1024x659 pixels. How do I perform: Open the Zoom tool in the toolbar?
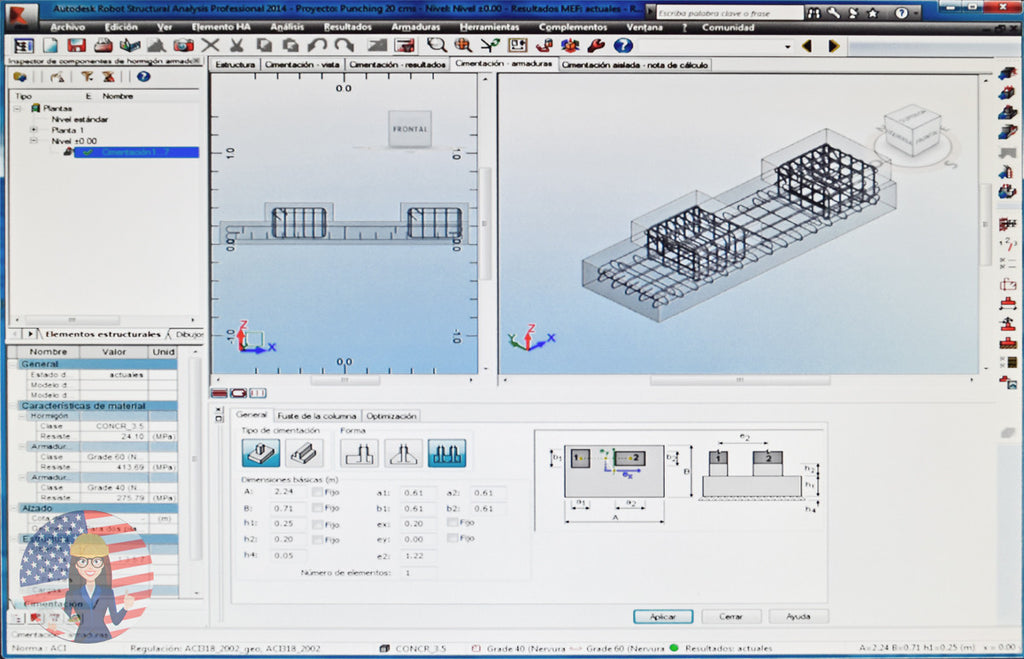click(436, 45)
